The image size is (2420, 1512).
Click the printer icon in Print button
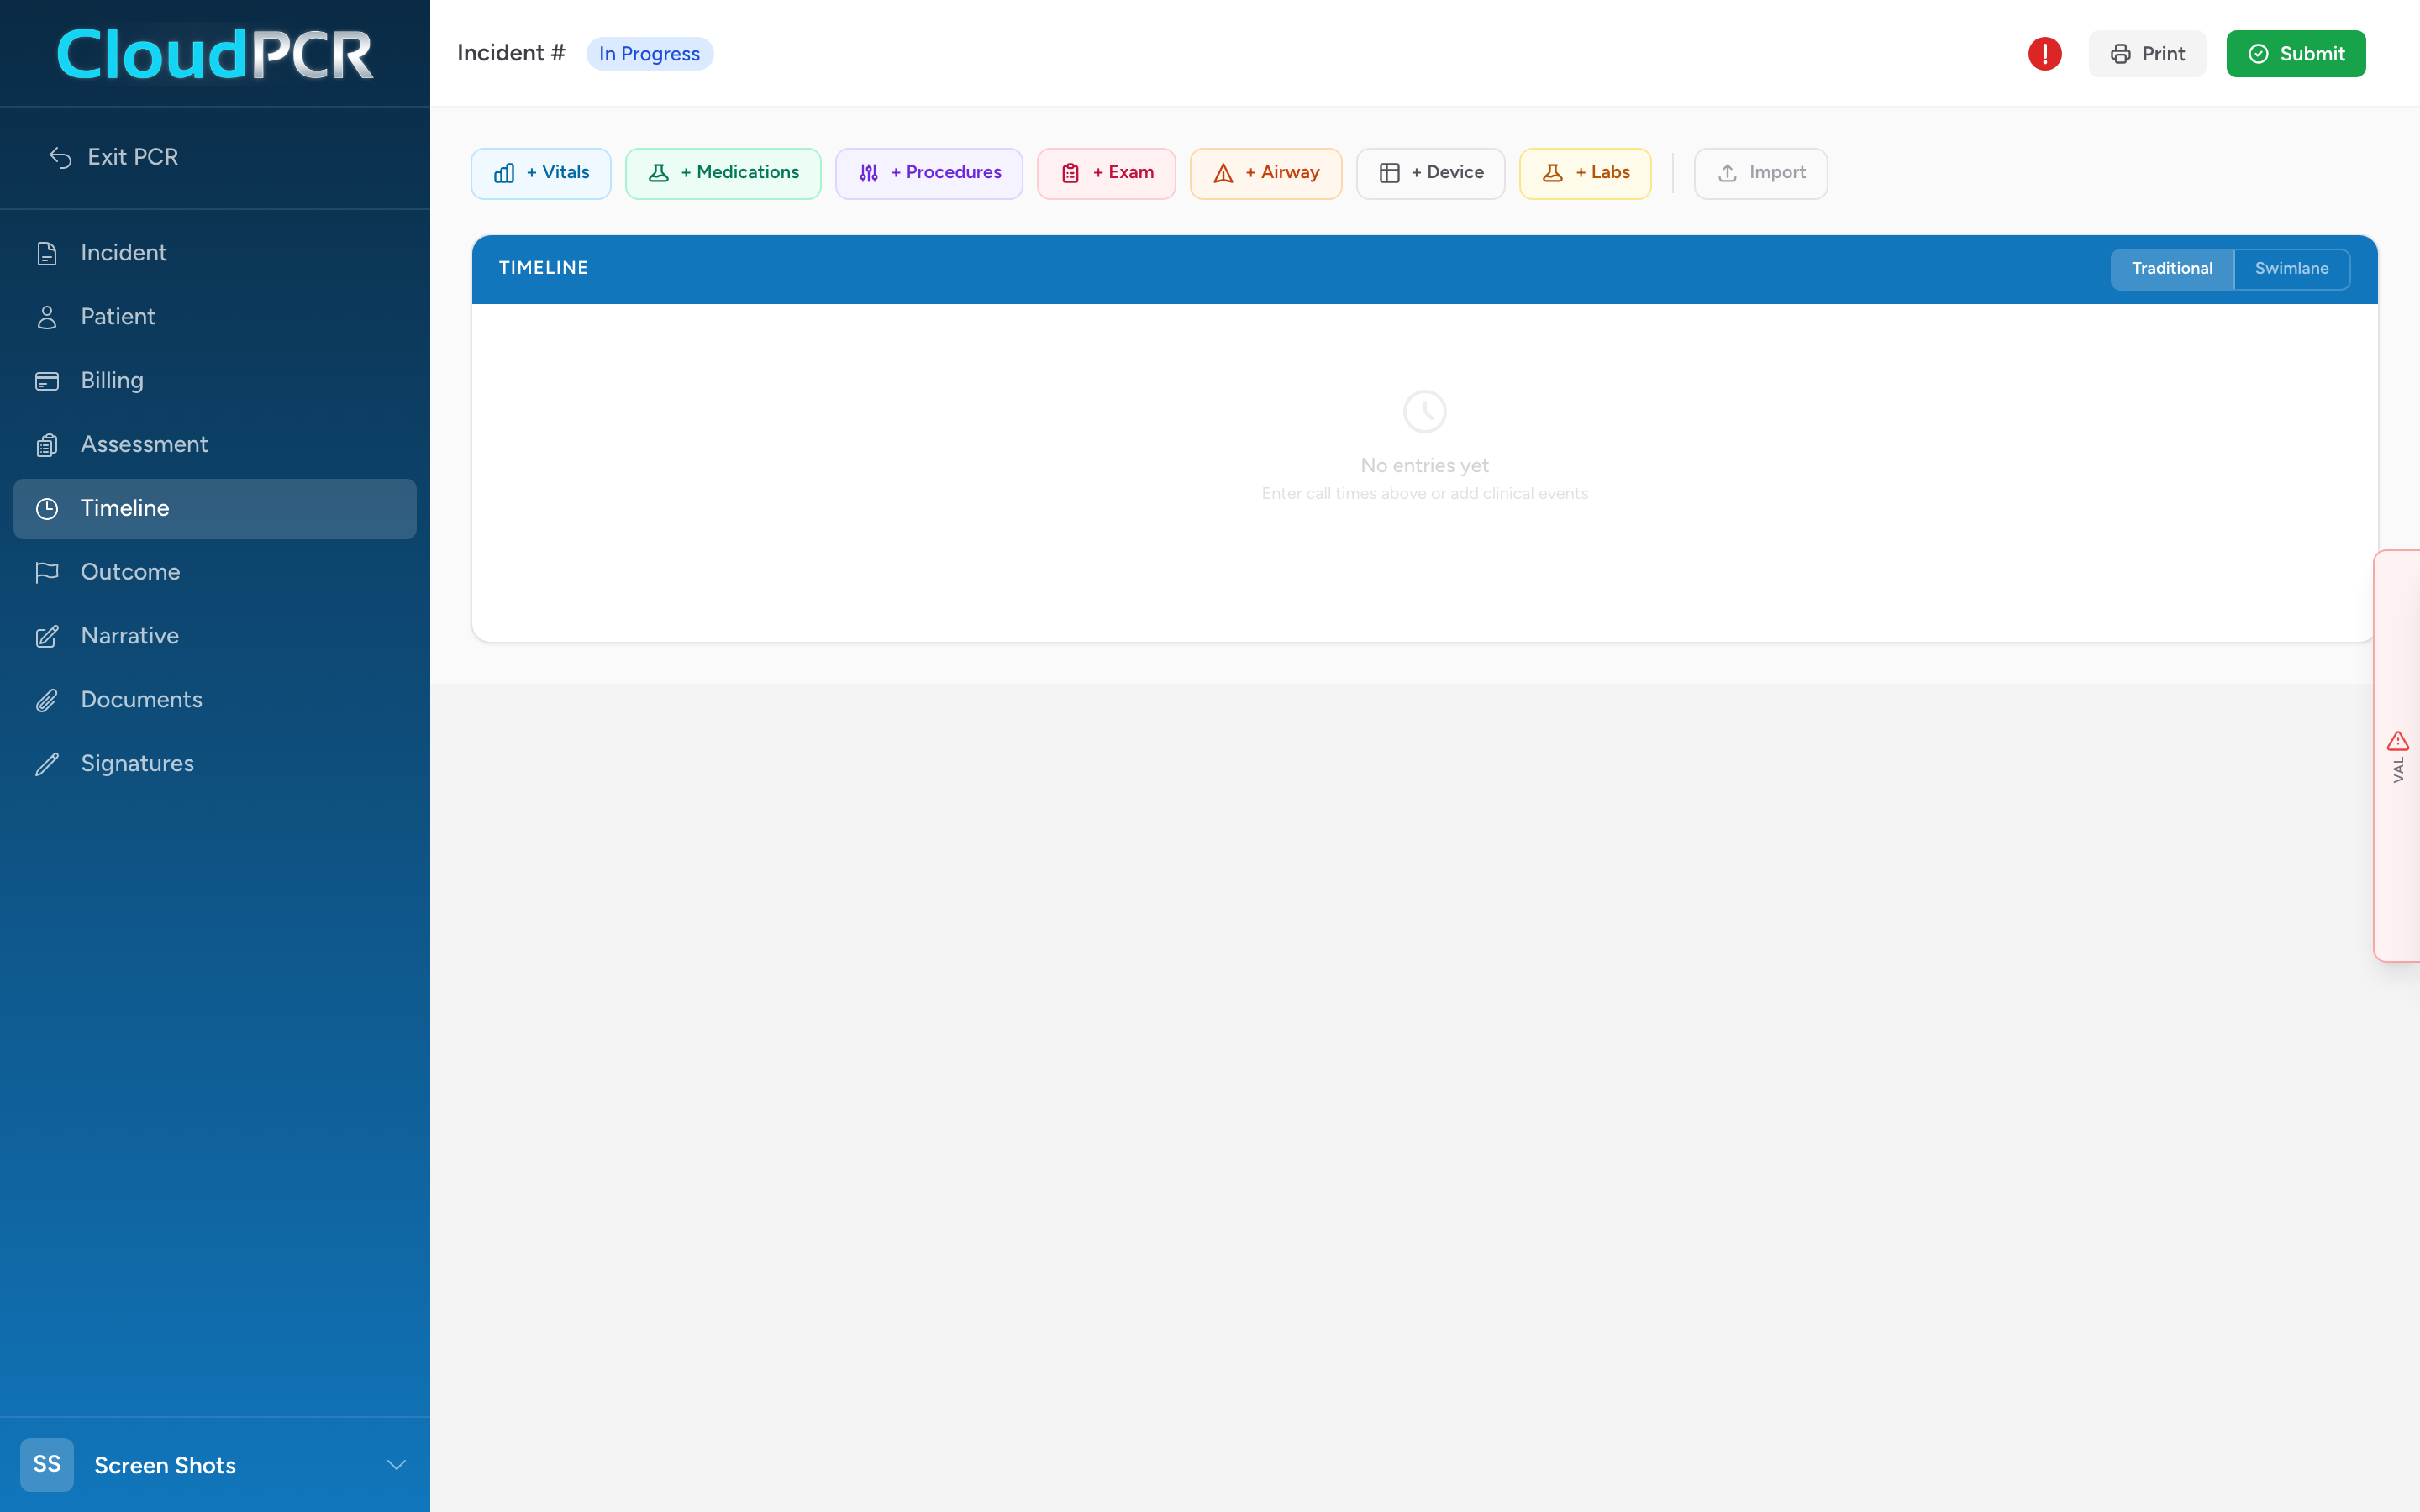[x=2120, y=54]
